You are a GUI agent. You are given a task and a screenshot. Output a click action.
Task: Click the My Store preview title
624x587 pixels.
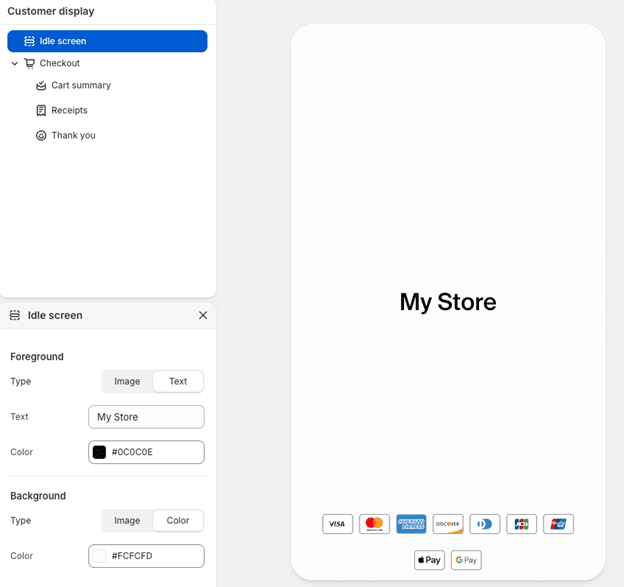point(448,302)
